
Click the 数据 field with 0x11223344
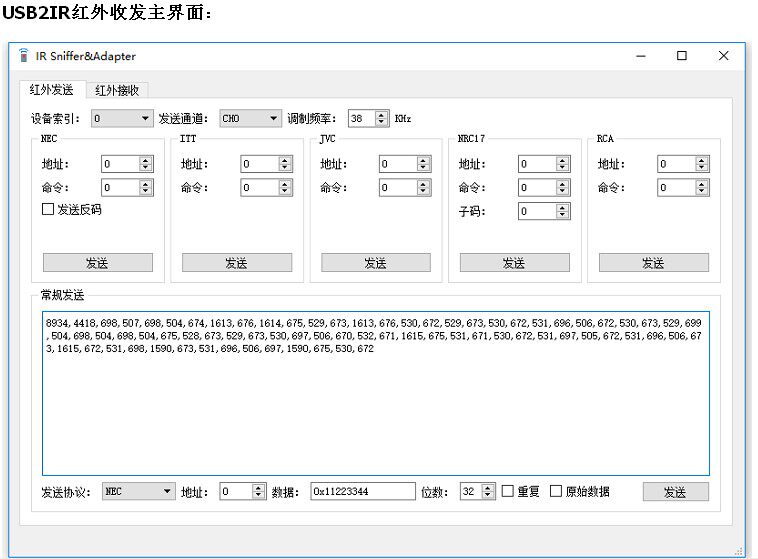pos(363,491)
